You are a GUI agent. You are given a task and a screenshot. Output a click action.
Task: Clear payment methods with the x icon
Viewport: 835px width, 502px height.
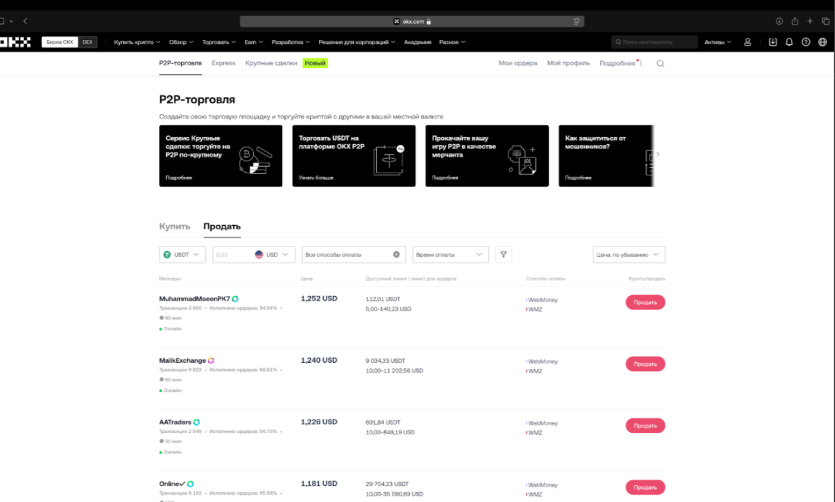point(396,254)
